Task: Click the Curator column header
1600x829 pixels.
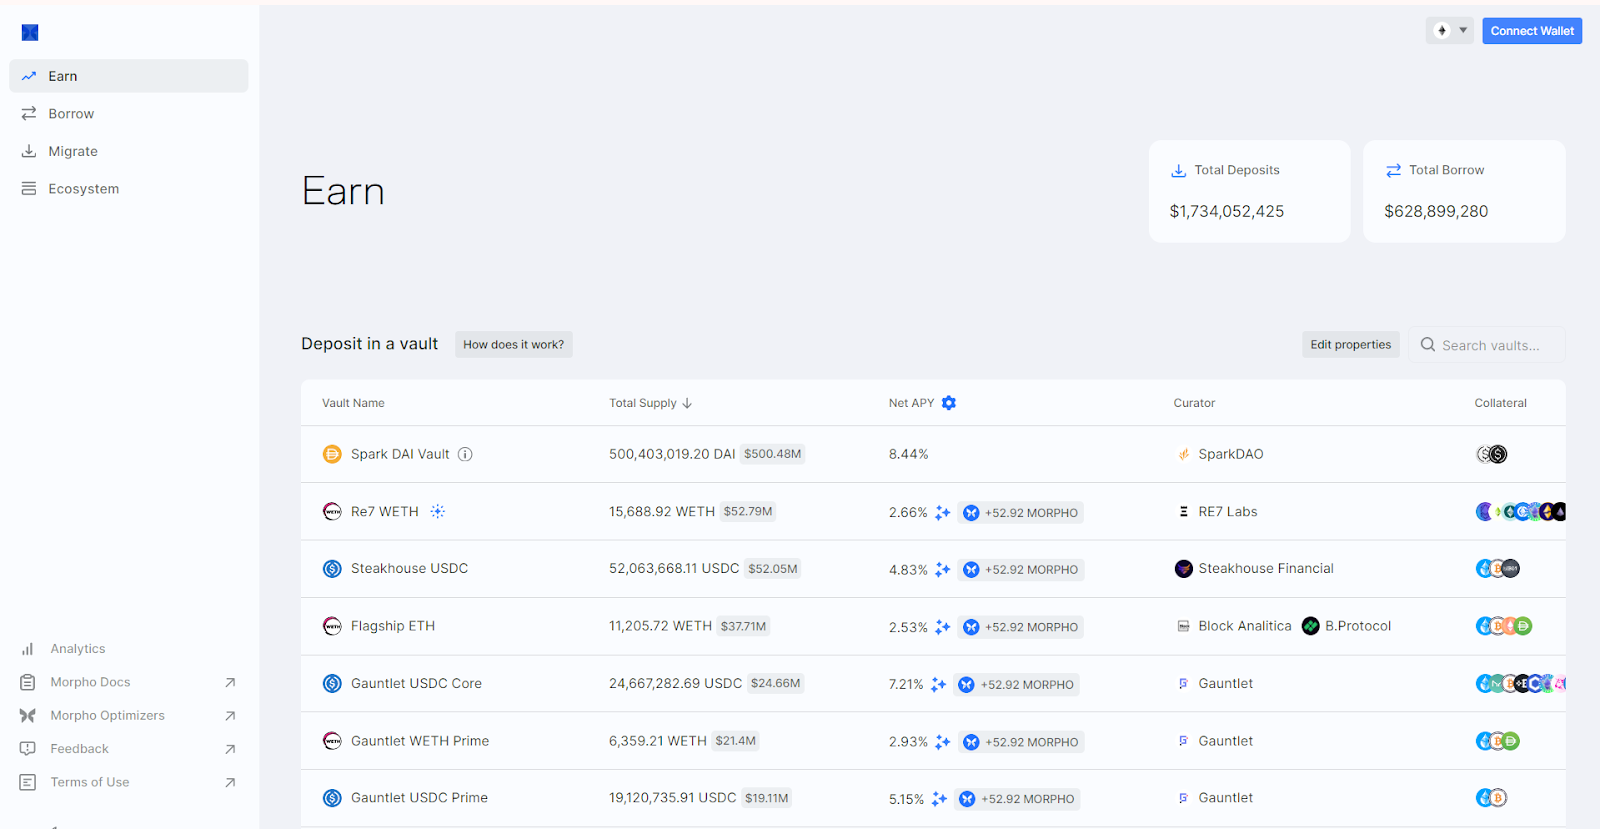Action: [x=1194, y=403]
